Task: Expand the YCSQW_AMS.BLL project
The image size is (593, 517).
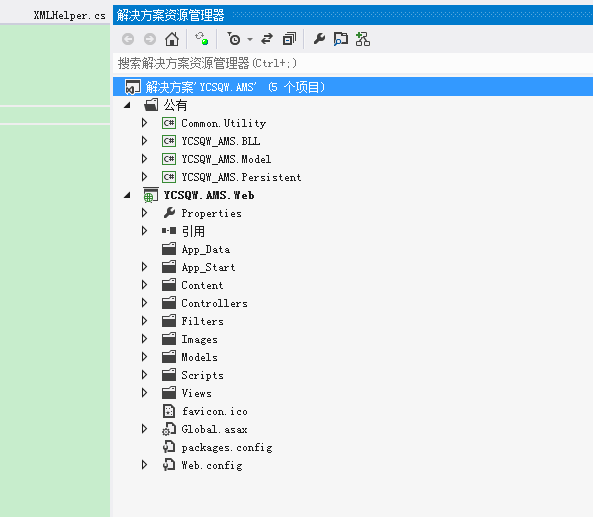Action: click(144, 141)
